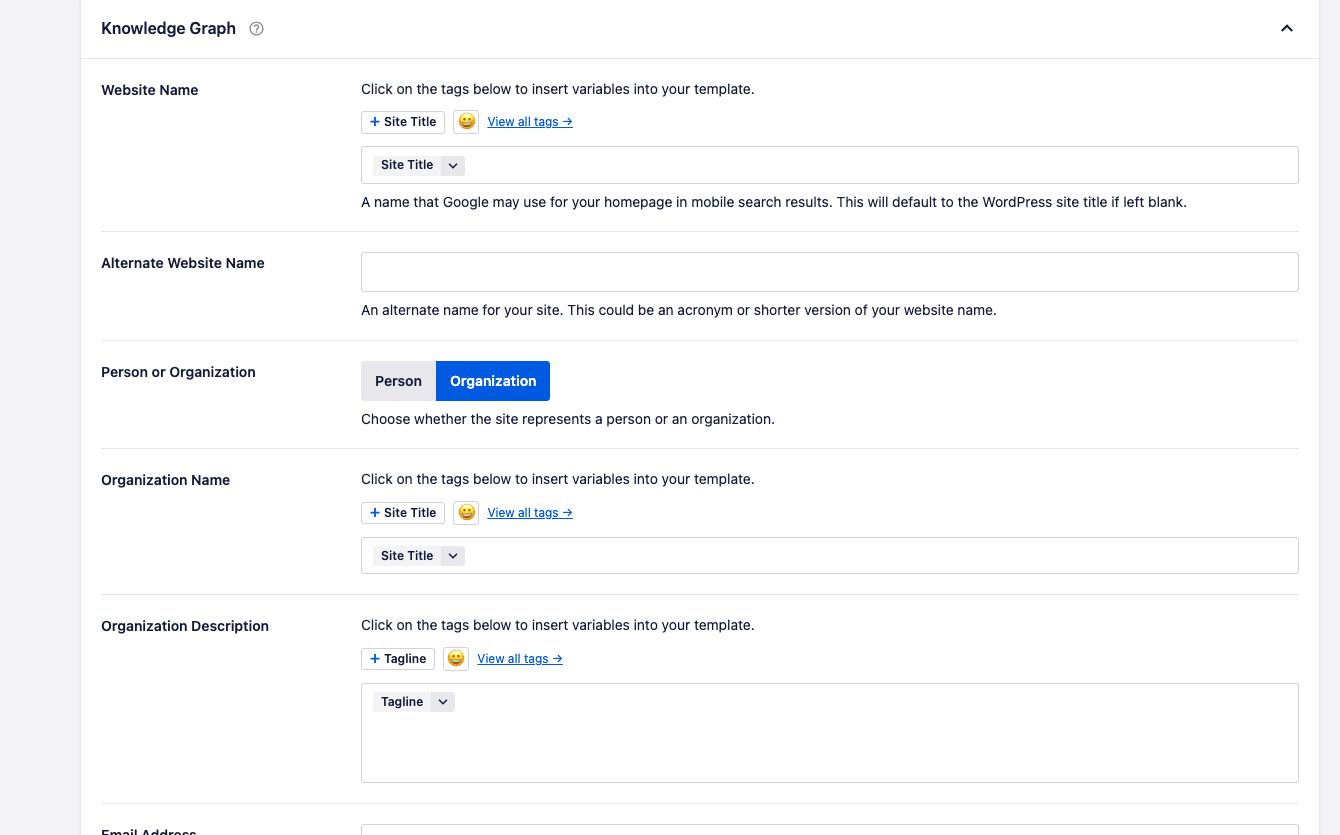Click inside the Organization Description text area
The height and width of the screenshot is (835, 1340).
[830, 733]
